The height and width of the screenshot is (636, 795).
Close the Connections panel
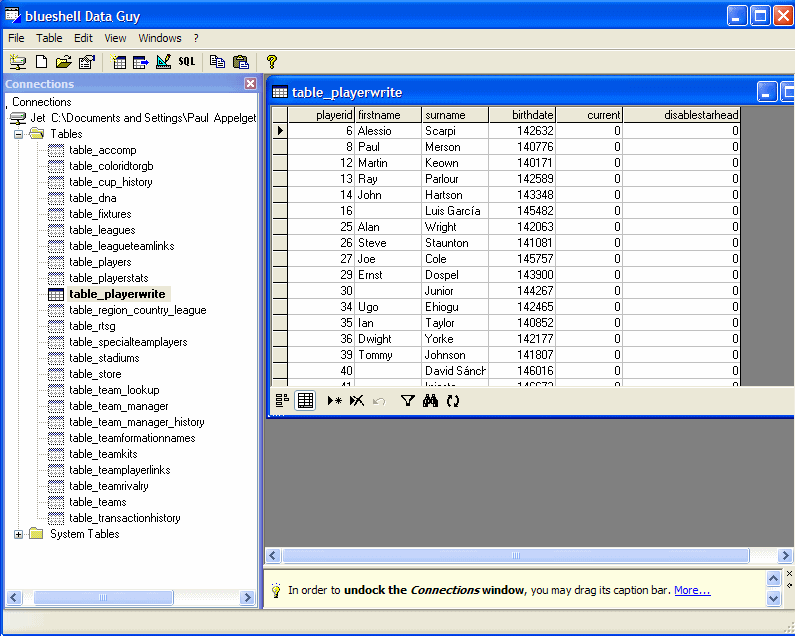pyautogui.click(x=250, y=84)
